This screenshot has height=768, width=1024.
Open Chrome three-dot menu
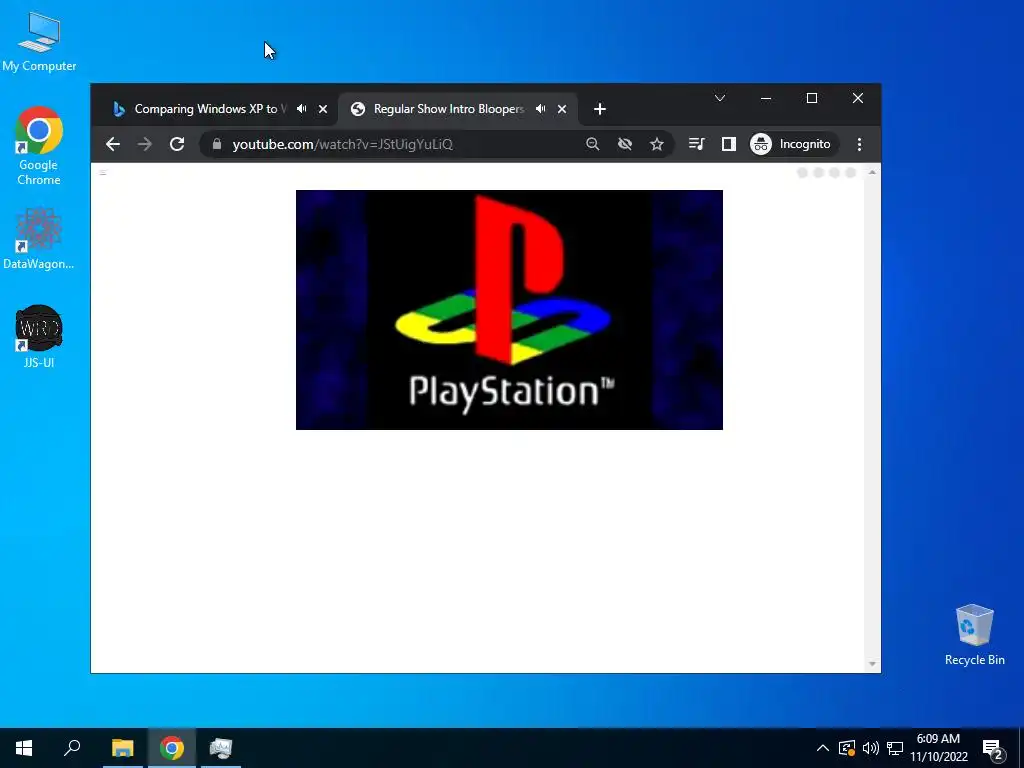[859, 144]
